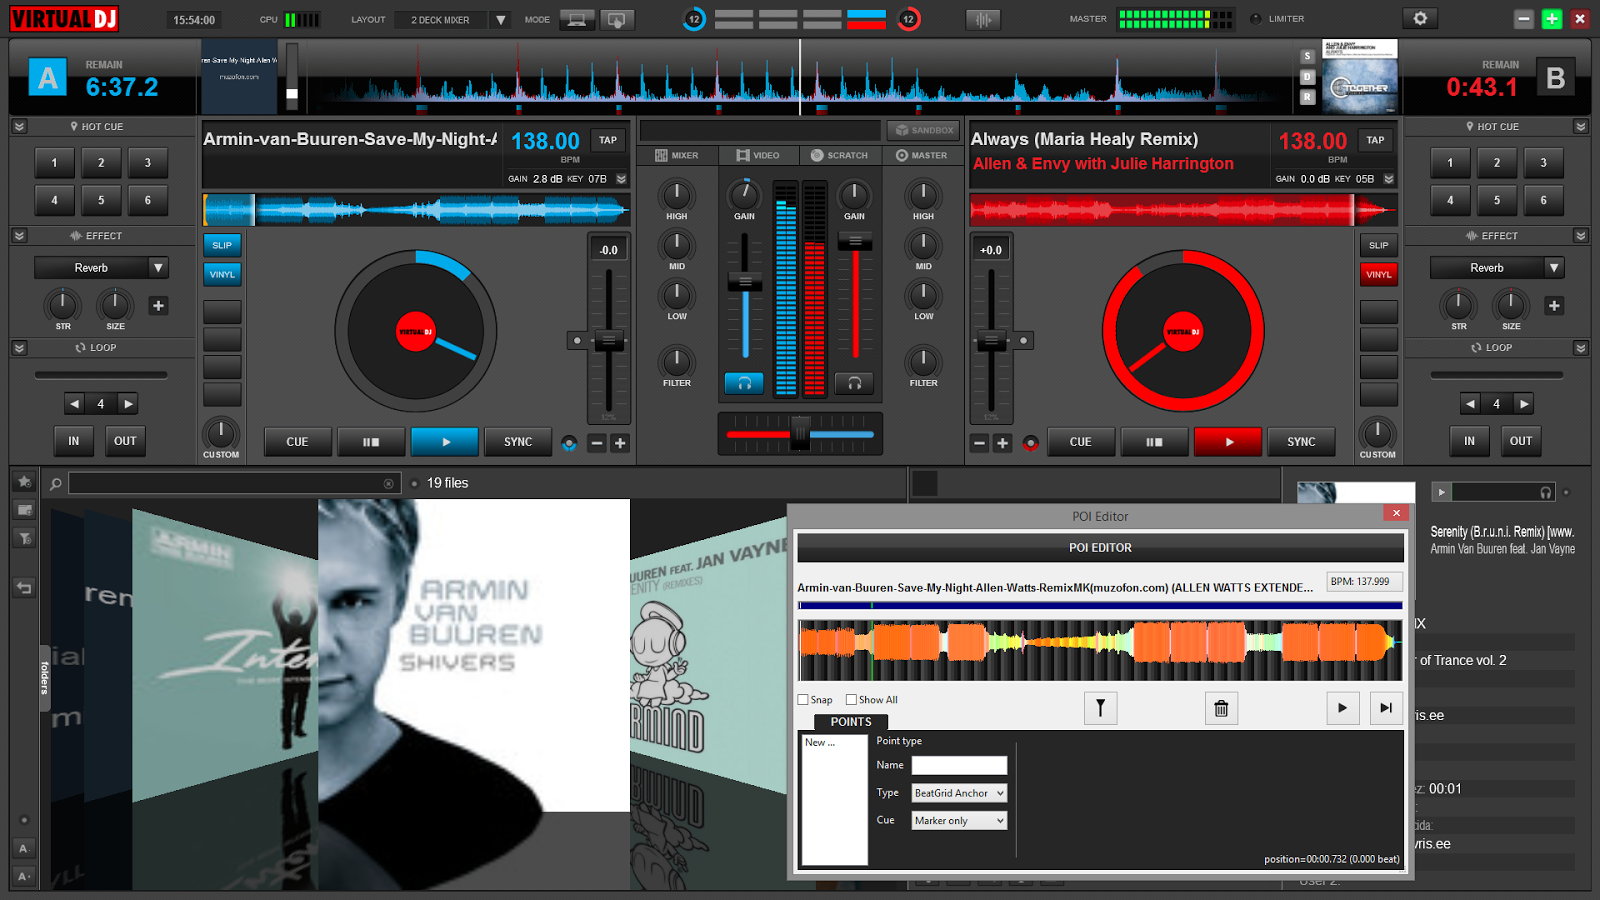Viewport: 1600px width, 900px height.
Task: Switch to the POINTS tab in POI Editor
Action: coord(851,722)
